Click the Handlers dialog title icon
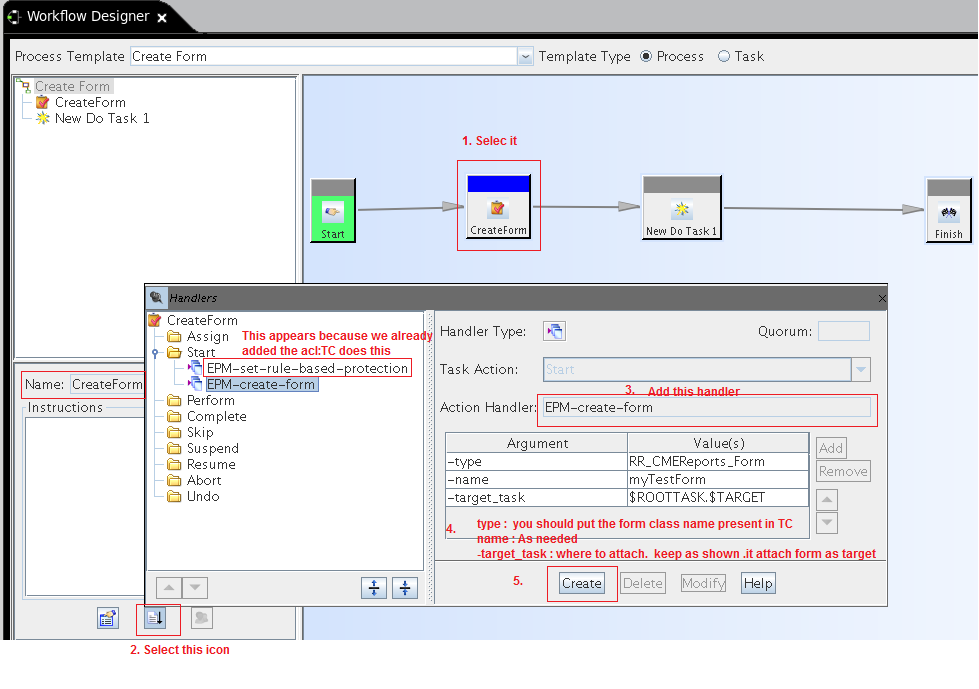 click(157, 298)
